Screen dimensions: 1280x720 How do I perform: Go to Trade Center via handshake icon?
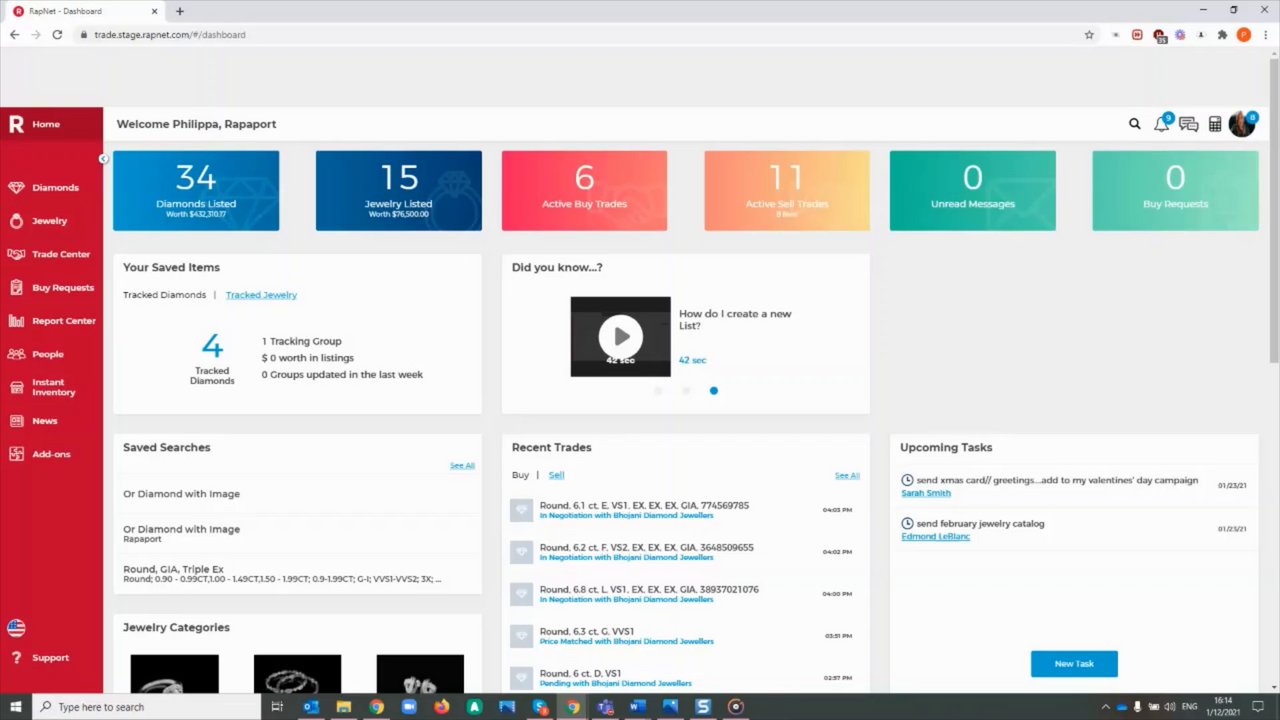(16, 254)
